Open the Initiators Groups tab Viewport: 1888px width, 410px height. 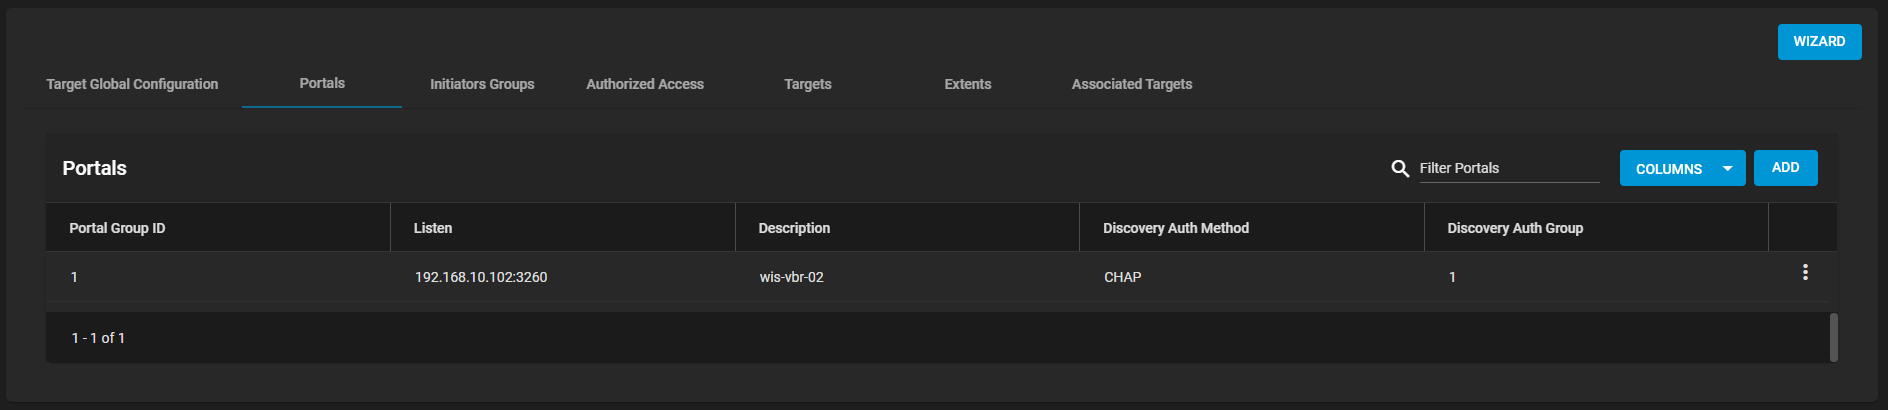point(482,84)
